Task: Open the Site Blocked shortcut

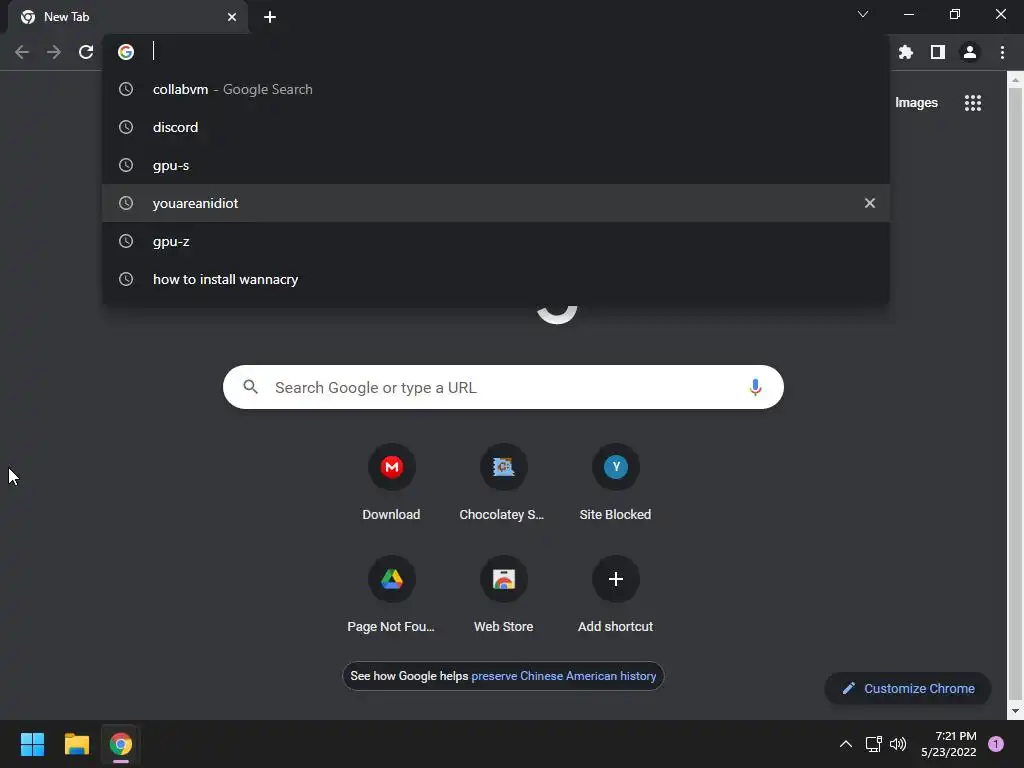Action: (x=615, y=483)
